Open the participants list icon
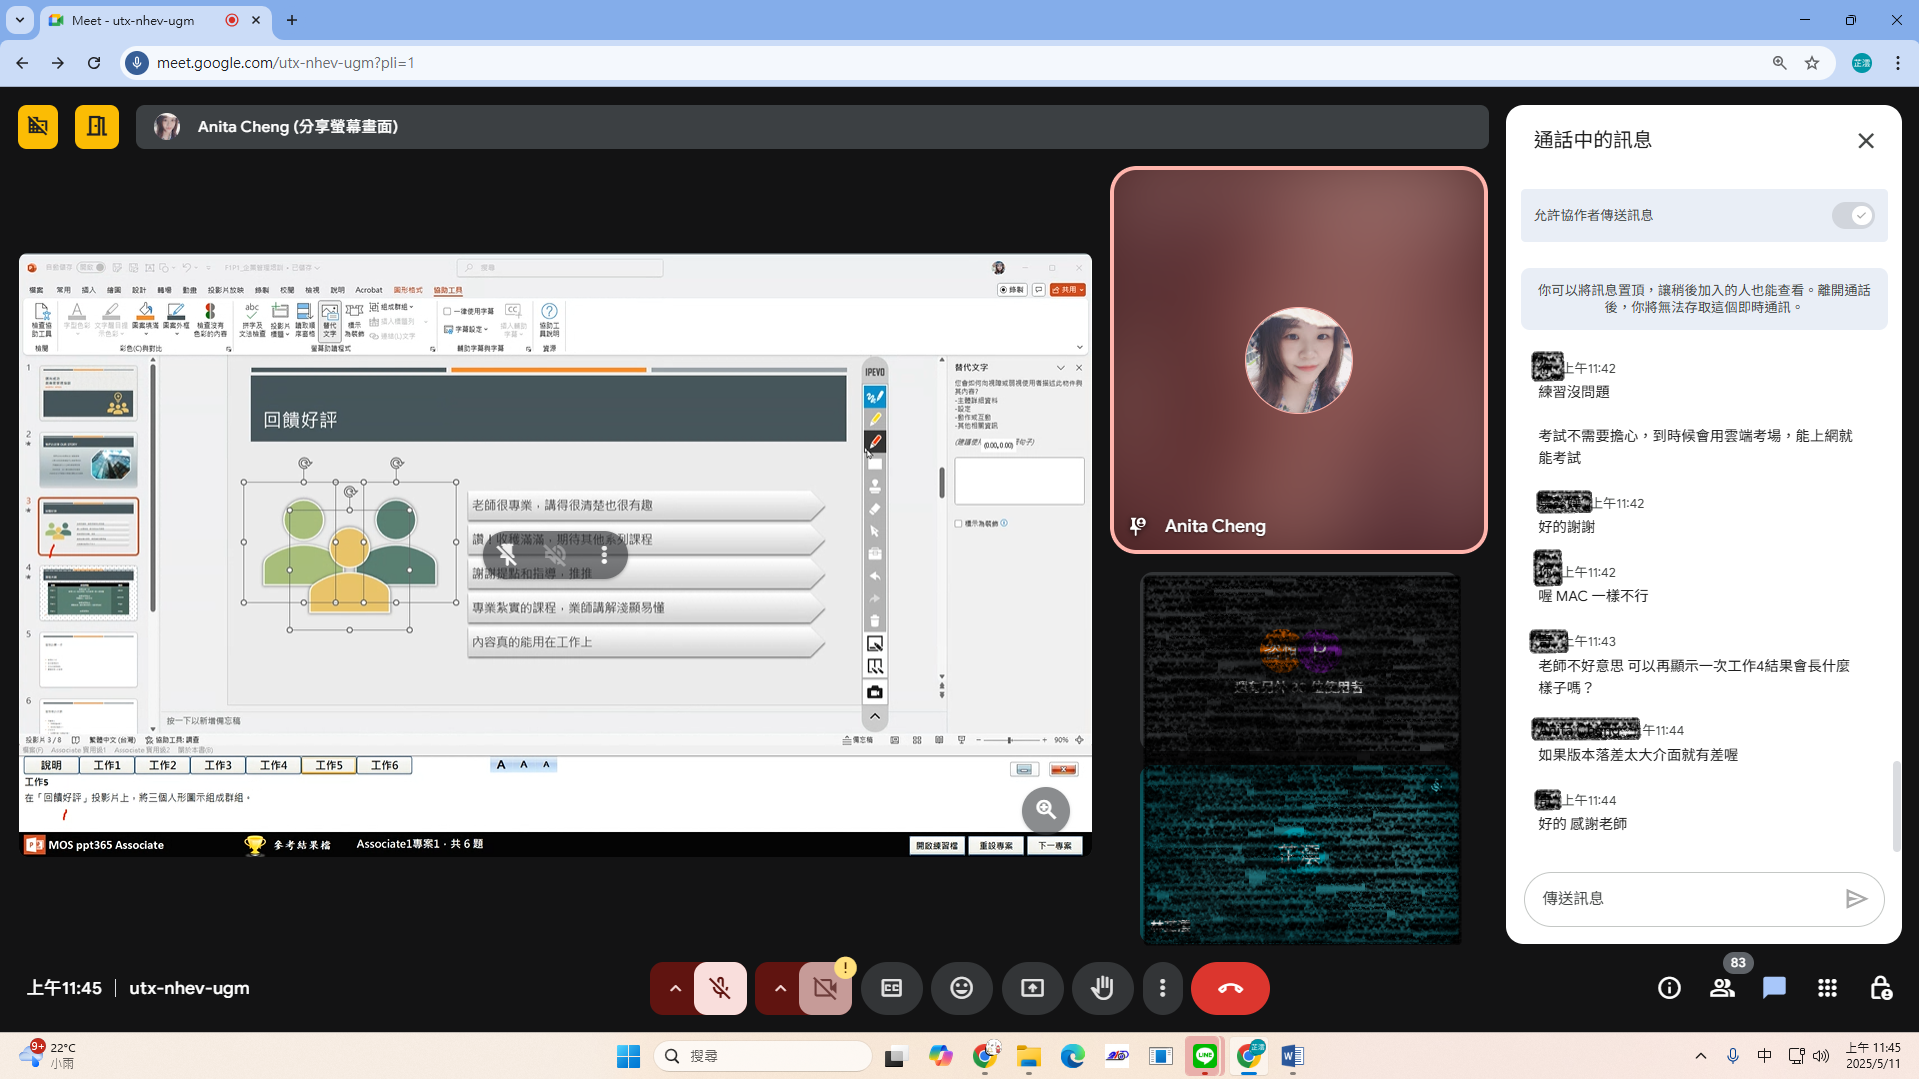The width and height of the screenshot is (1919, 1079). pos(1722,988)
